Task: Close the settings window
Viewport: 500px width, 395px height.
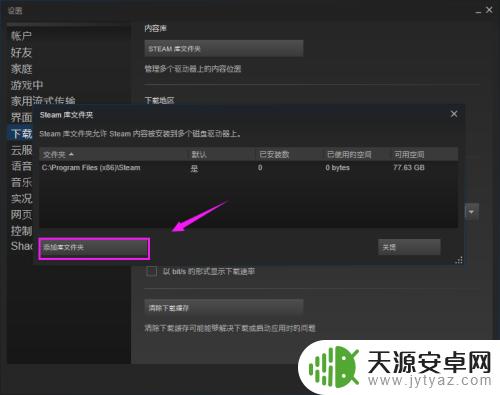Action: [x=489, y=10]
